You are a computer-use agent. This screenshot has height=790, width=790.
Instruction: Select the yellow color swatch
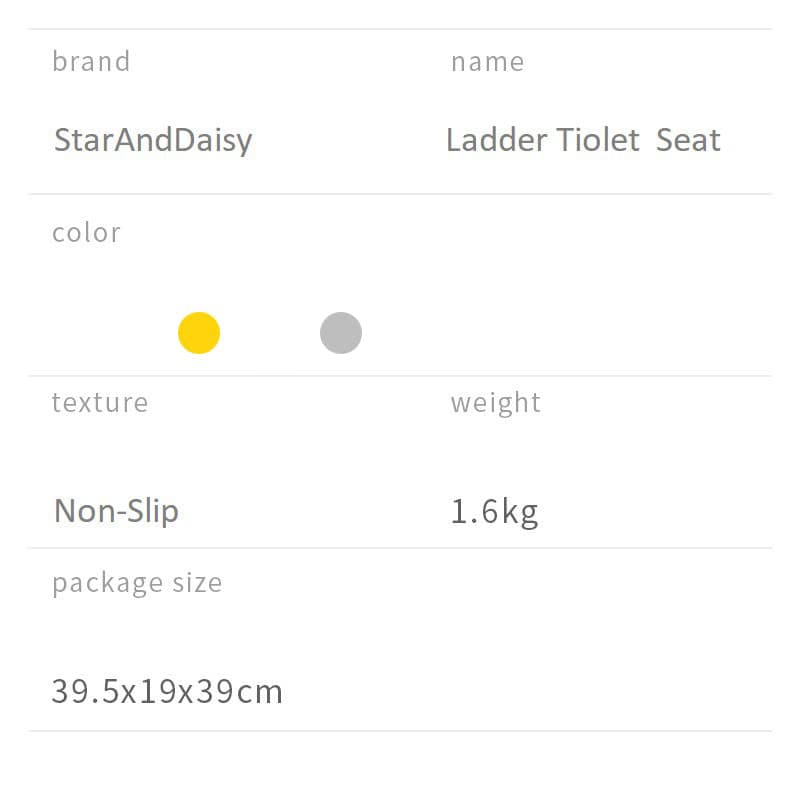pos(199,333)
